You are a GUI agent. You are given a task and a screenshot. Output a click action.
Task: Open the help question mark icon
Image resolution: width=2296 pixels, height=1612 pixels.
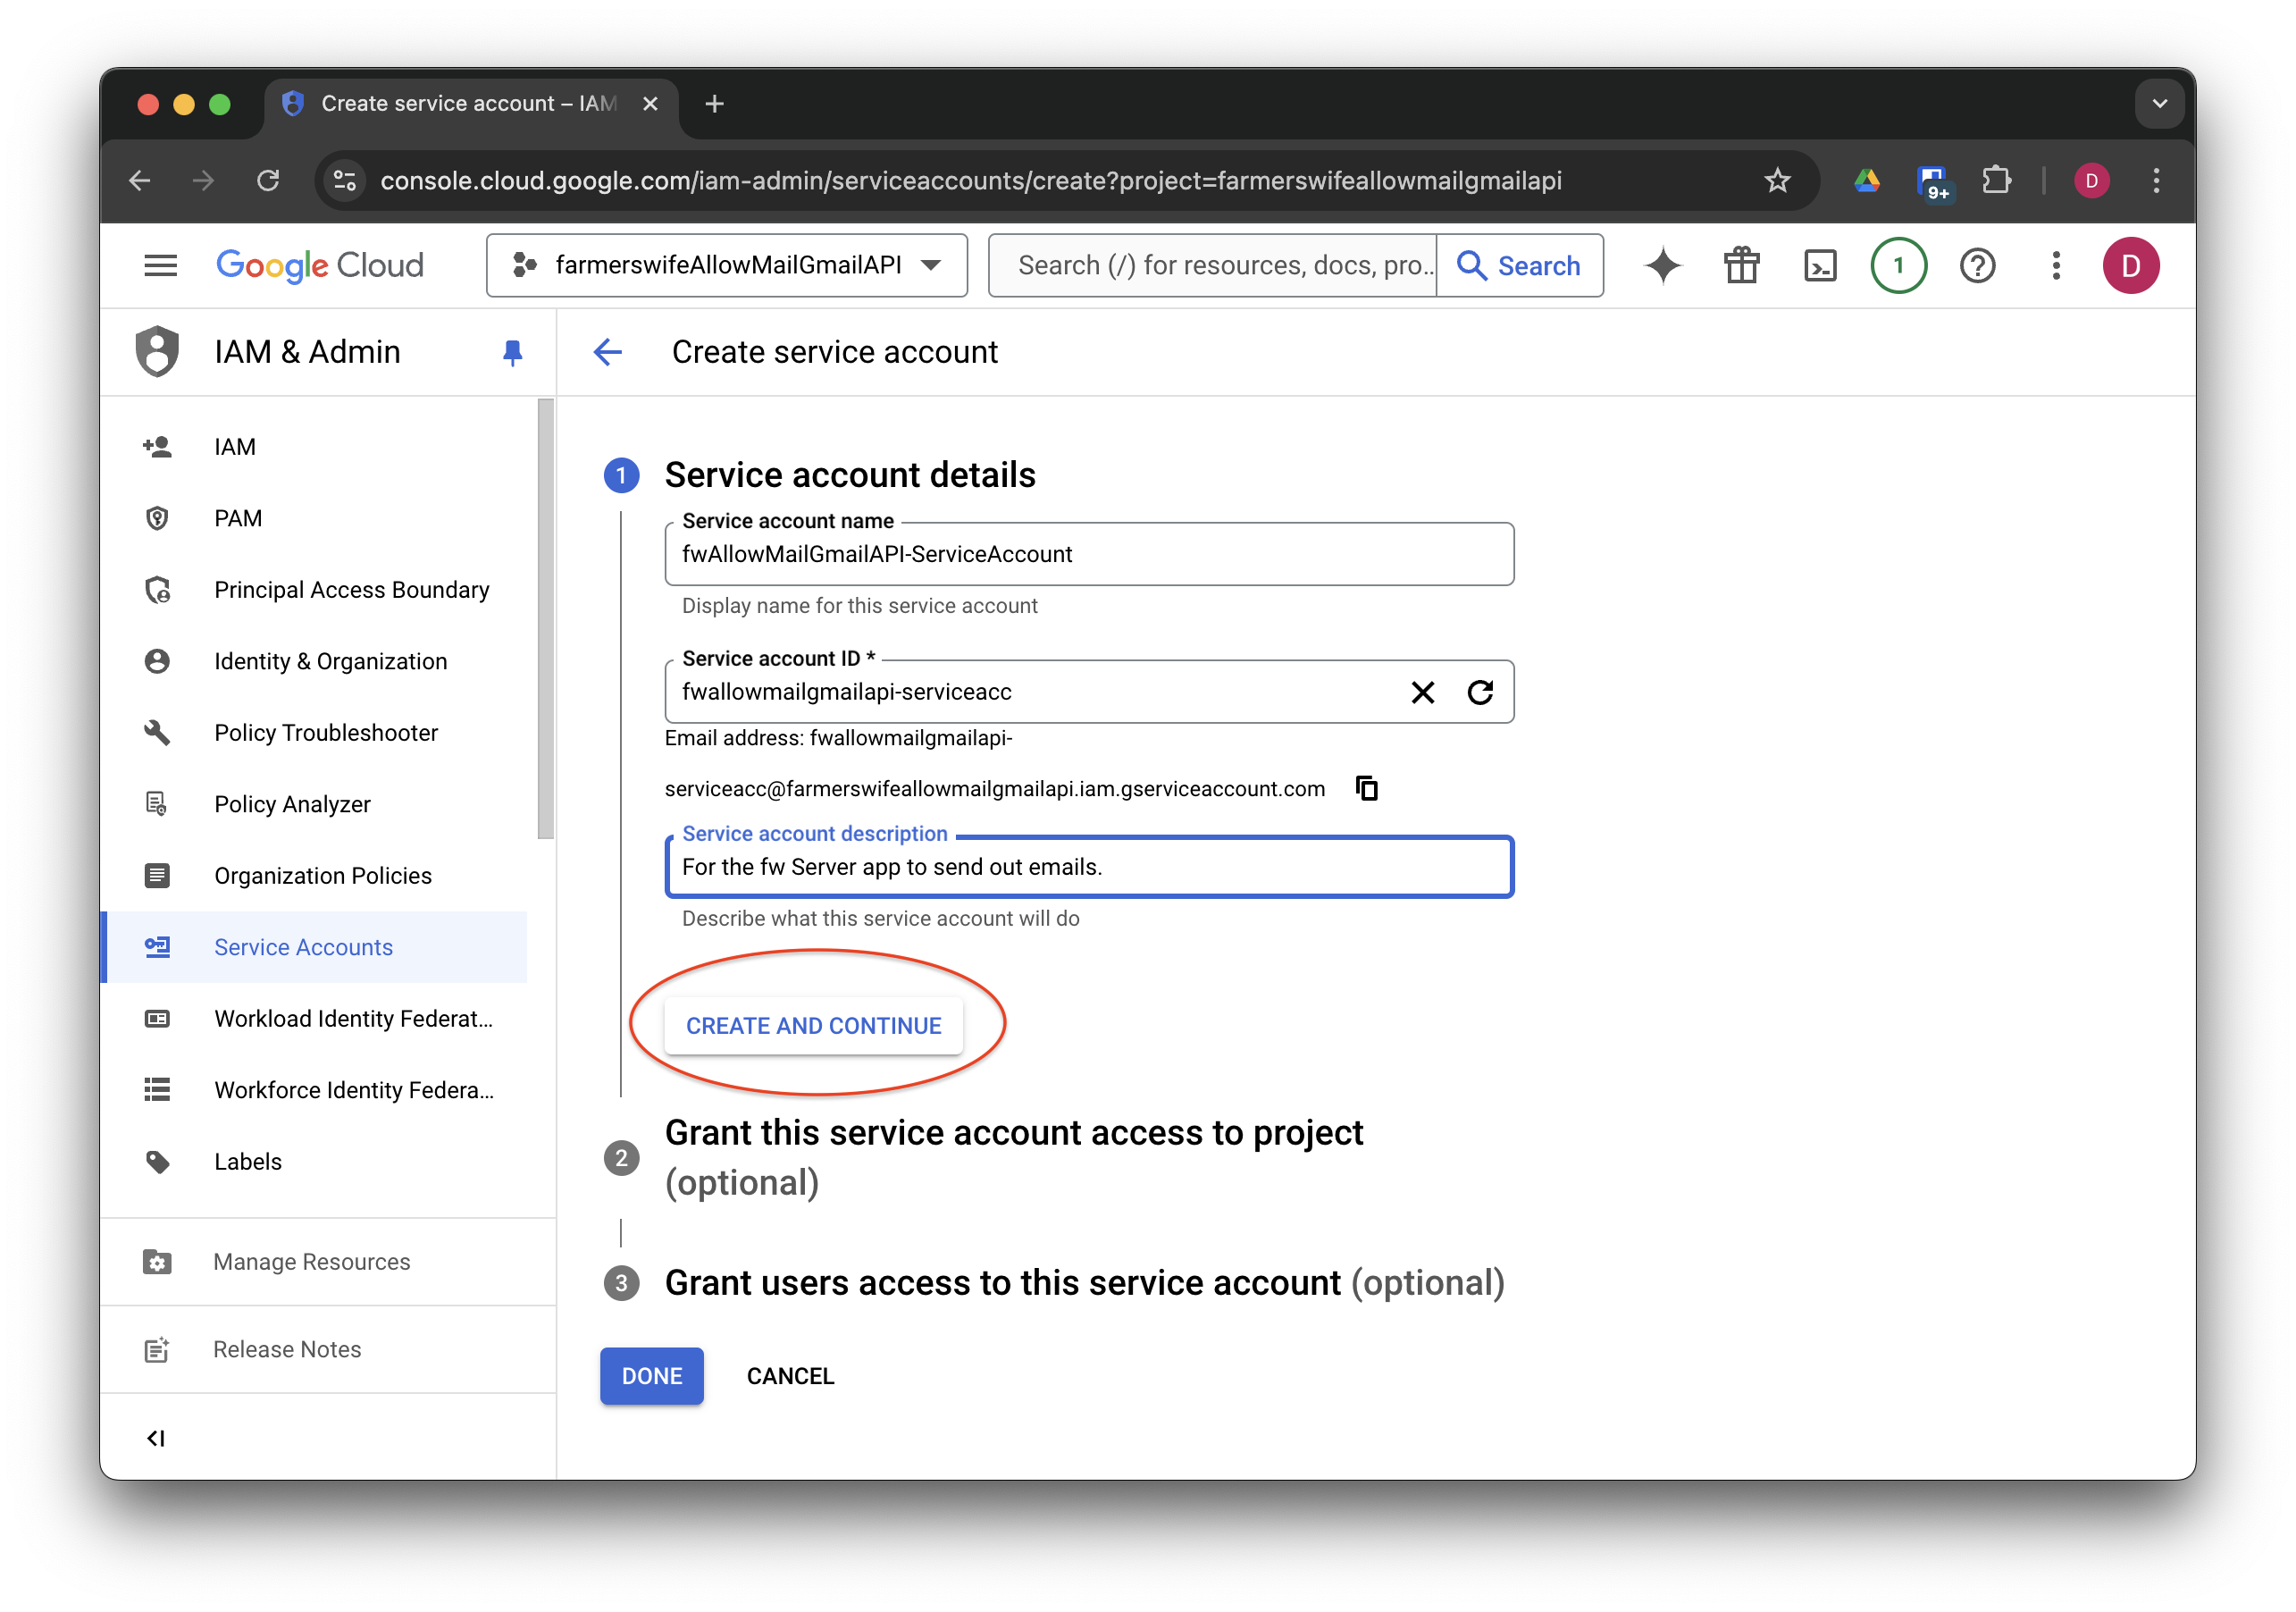coord(1977,266)
